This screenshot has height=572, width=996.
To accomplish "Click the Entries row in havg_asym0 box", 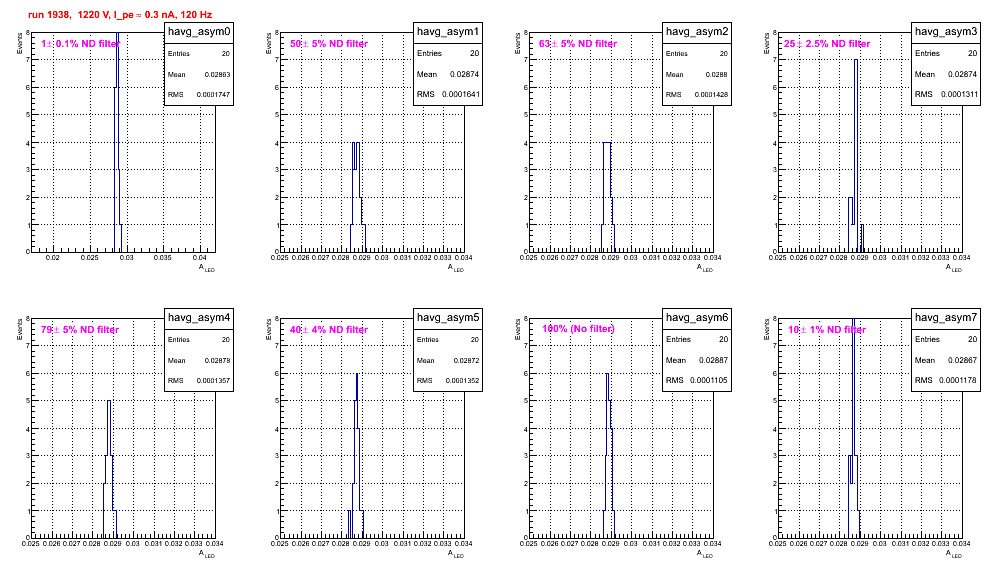I will point(199,54).
